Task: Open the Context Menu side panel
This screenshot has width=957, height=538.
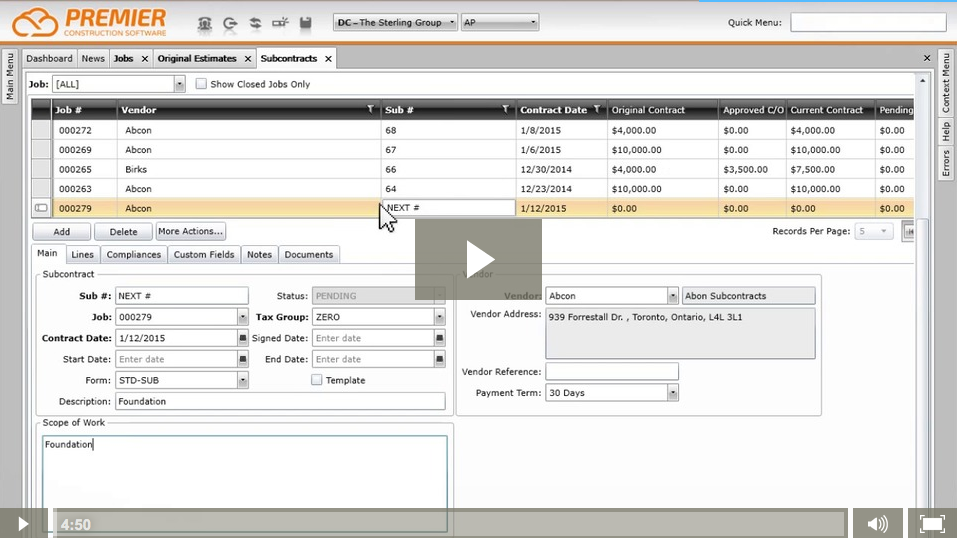Action: coord(946,82)
